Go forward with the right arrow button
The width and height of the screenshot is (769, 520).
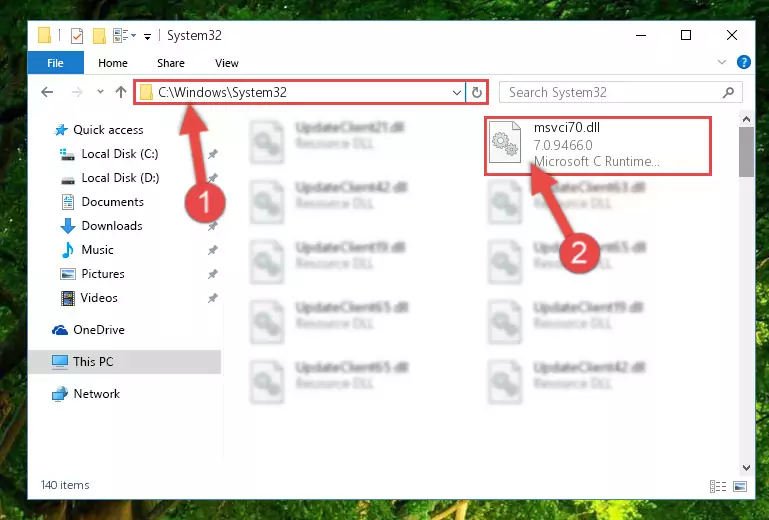tap(77, 92)
